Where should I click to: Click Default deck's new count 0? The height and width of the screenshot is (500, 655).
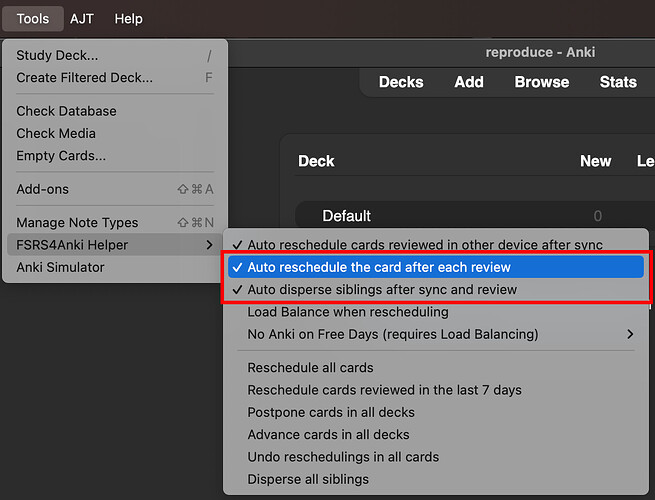pos(598,216)
